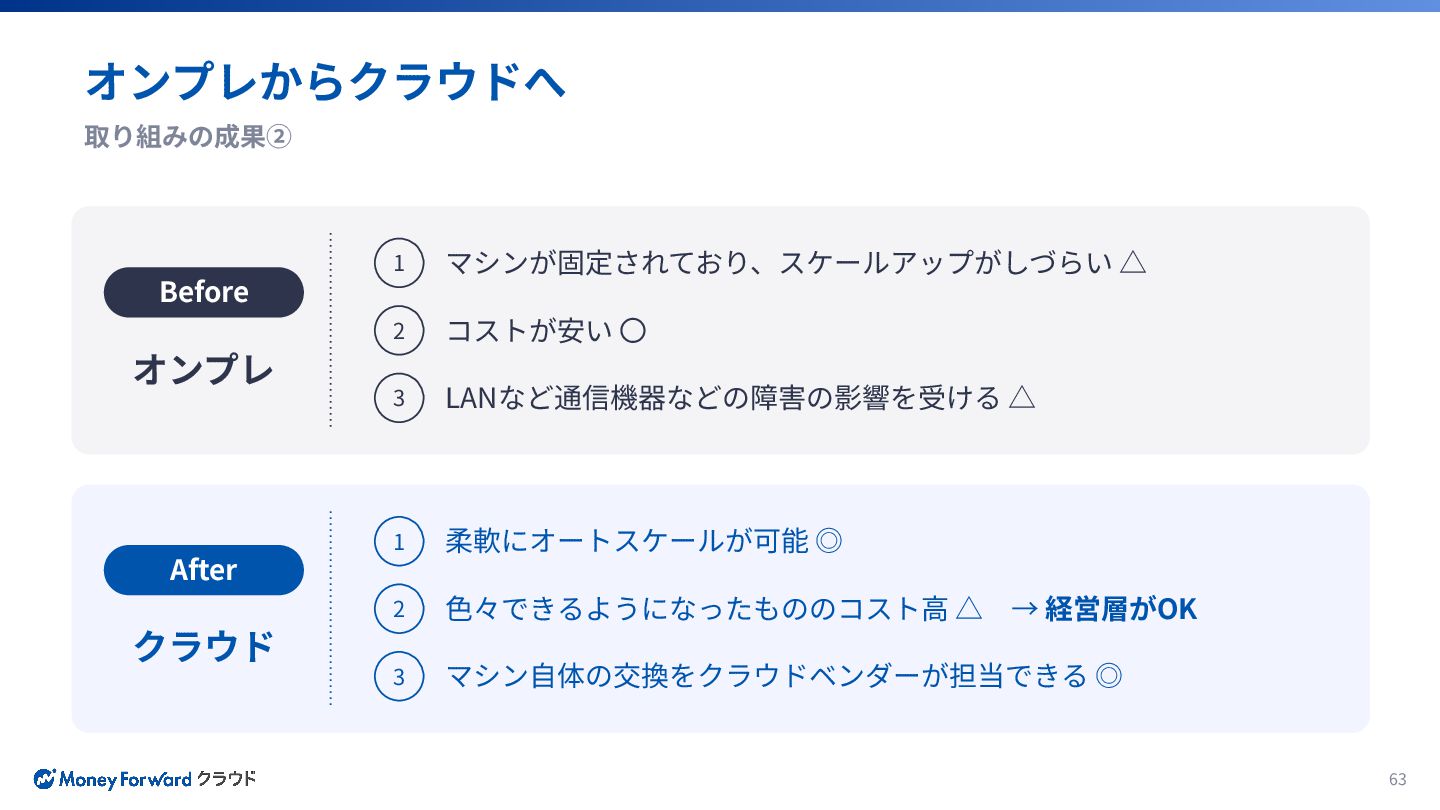The image size is (1440, 810).
Task: Click slide title オンプレからクラウドへ
Action: pos(326,81)
